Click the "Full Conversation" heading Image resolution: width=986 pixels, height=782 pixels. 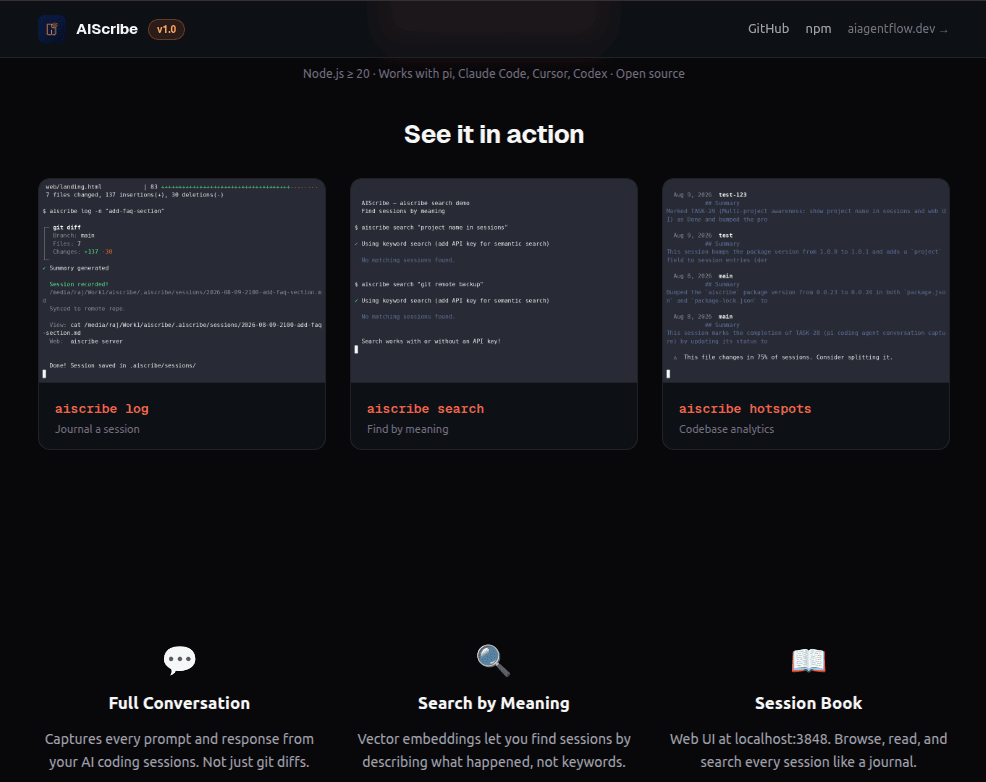point(179,703)
